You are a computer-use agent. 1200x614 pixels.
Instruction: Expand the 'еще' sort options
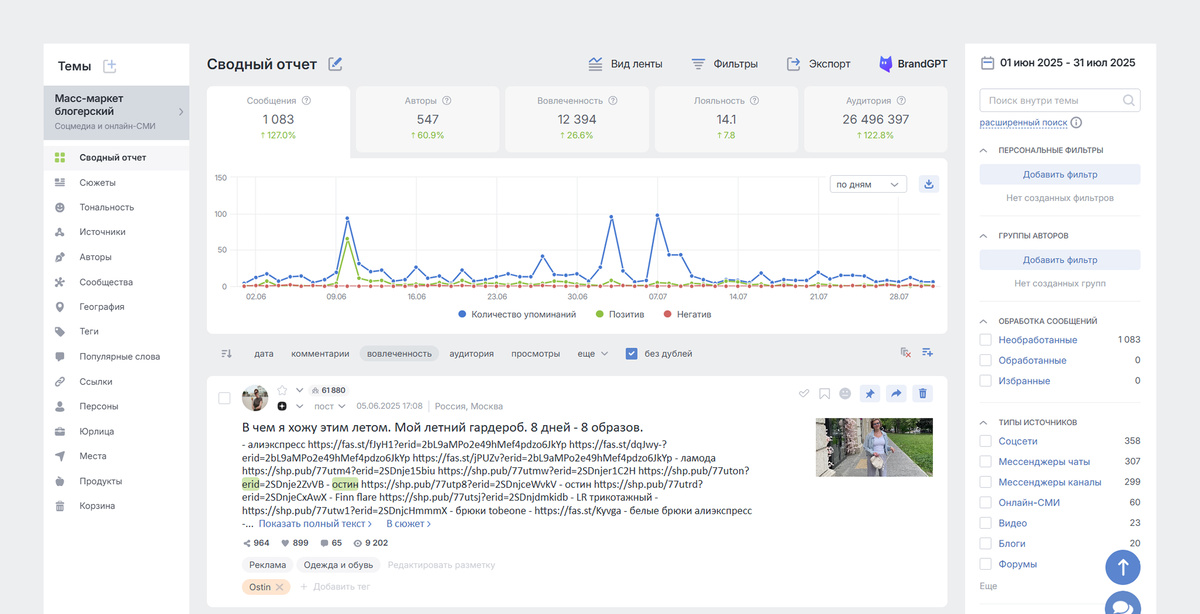(593, 353)
